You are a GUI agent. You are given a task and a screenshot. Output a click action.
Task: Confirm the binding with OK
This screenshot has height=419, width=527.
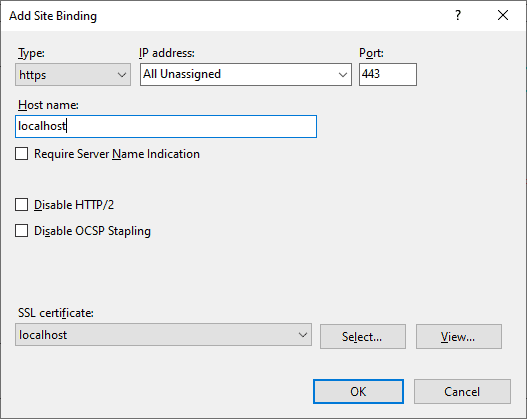[x=358, y=391]
